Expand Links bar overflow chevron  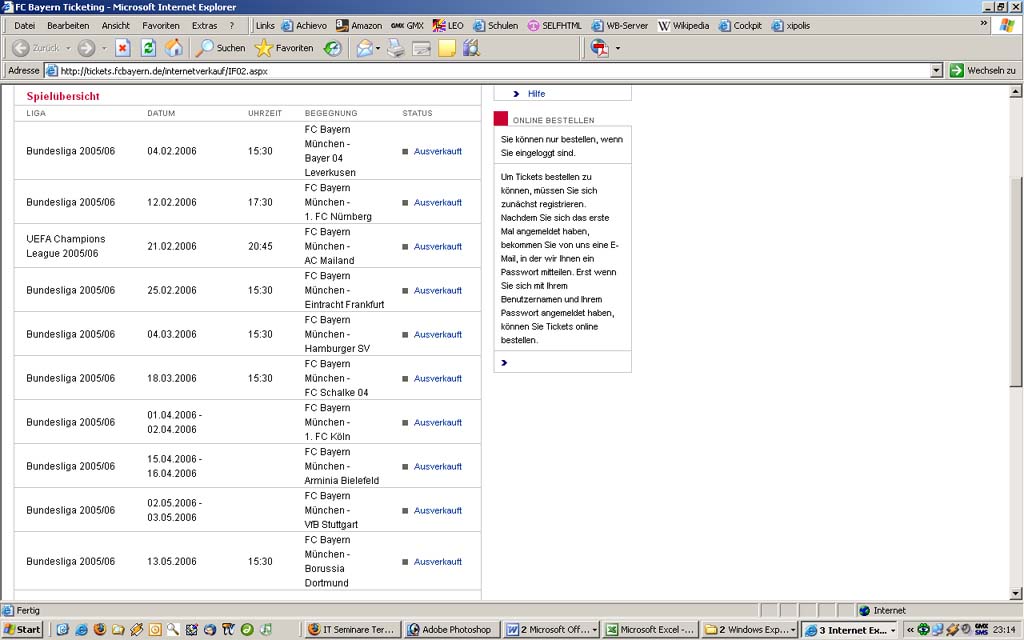pyautogui.click(x=984, y=24)
